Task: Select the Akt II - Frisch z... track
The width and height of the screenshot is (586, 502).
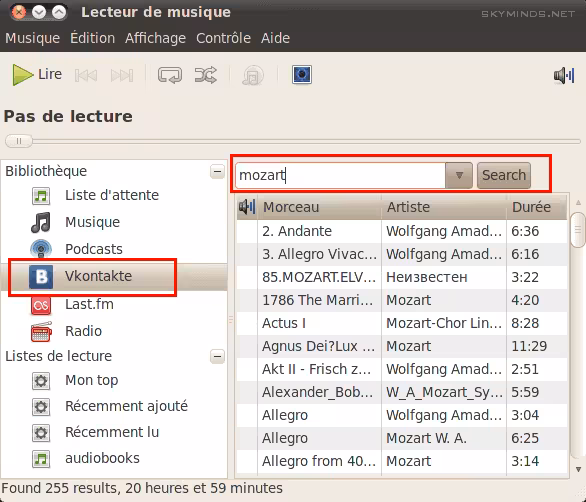Action: (x=402, y=369)
